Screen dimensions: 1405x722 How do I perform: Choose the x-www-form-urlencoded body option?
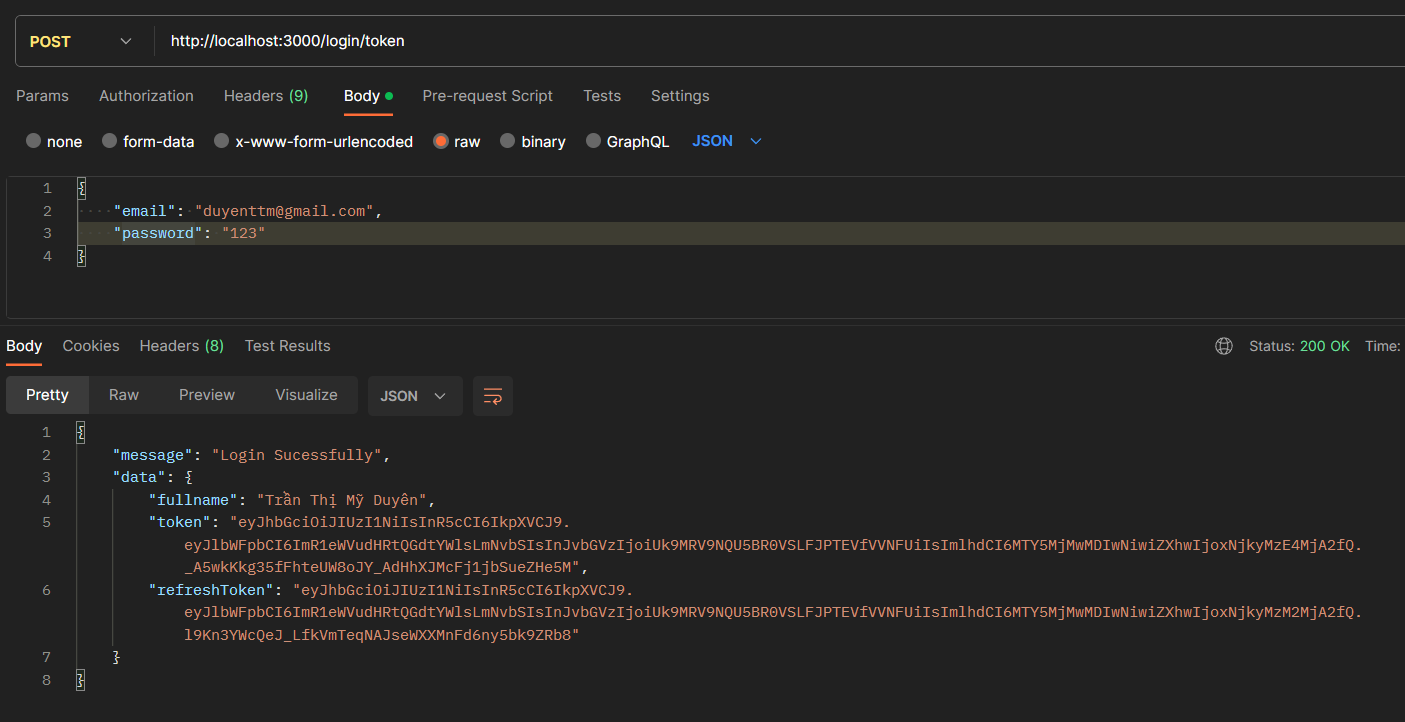pyautogui.click(x=222, y=142)
